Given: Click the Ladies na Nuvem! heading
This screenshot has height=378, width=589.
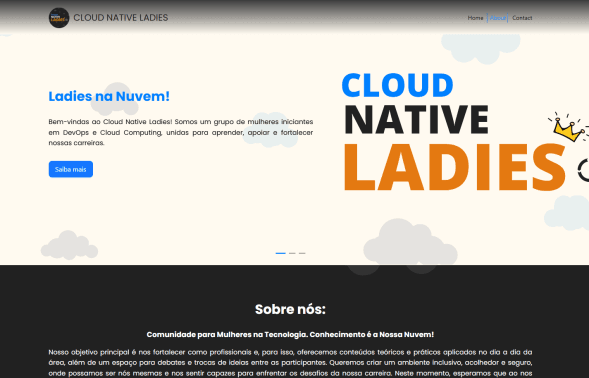Looking at the screenshot, I should point(109,96).
